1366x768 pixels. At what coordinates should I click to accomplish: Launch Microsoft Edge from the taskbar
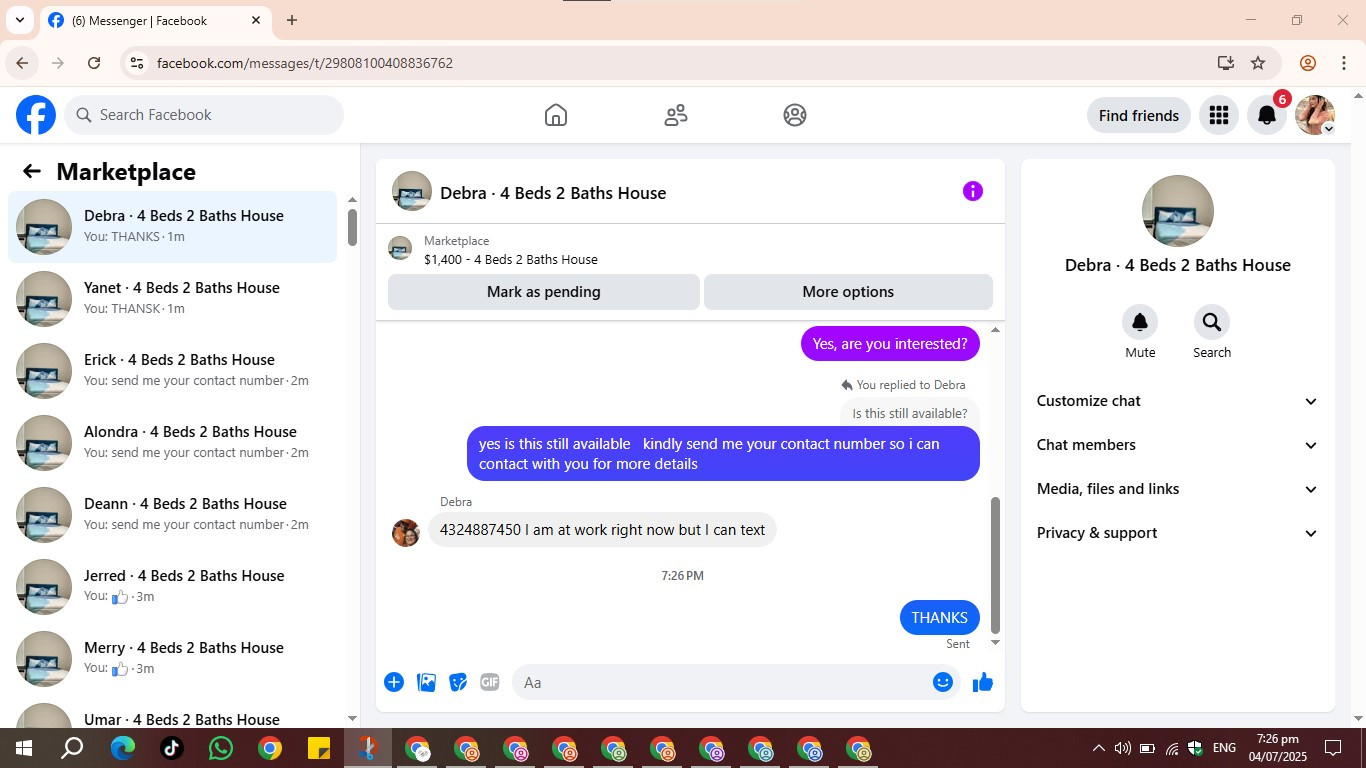click(x=123, y=748)
